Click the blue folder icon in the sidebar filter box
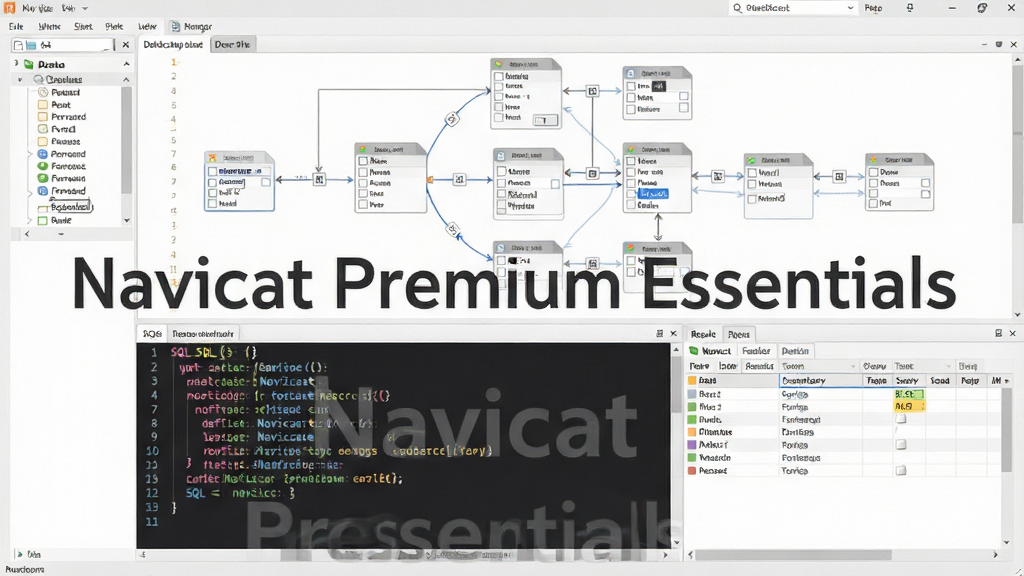 click(x=31, y=45)
